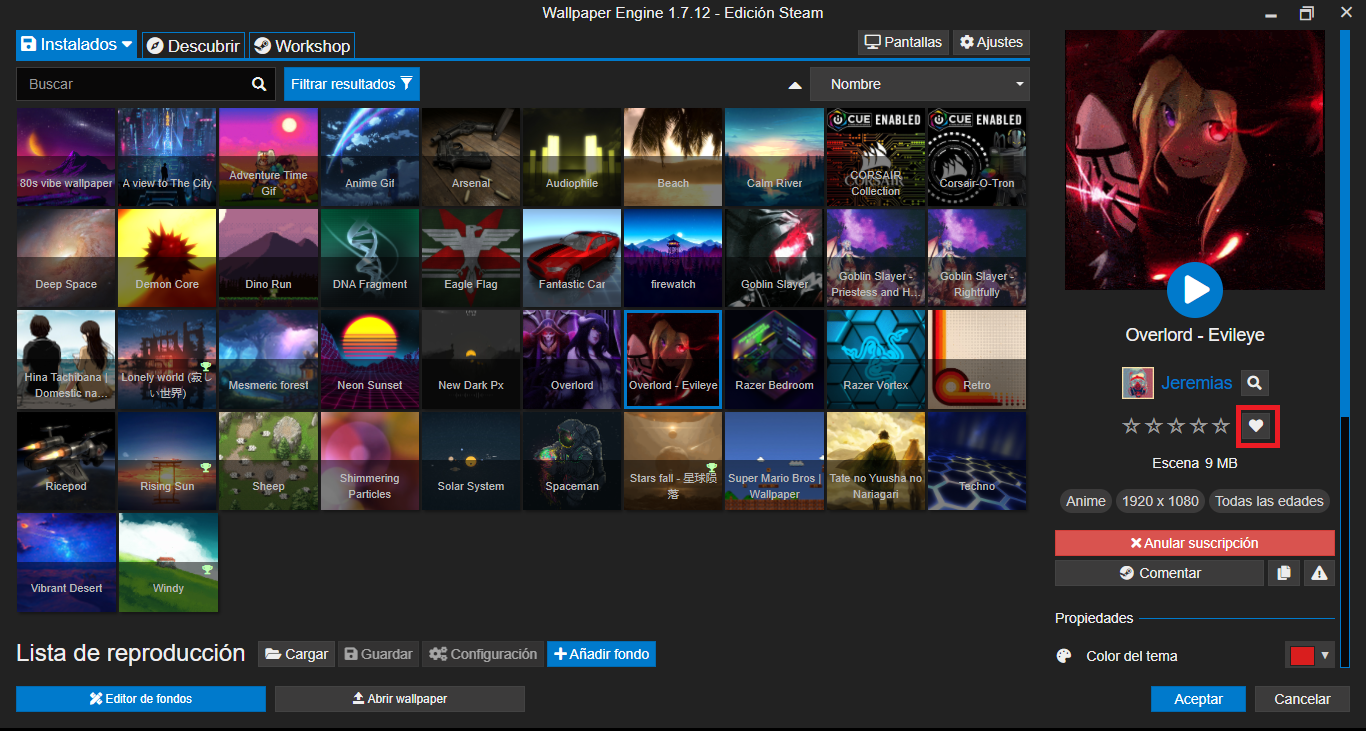The width and height of the screenshot is (1366, 731).
Task: Select the Razer Bedroom wallpaper
Action: pyautogui.click(x=775, y=358)
